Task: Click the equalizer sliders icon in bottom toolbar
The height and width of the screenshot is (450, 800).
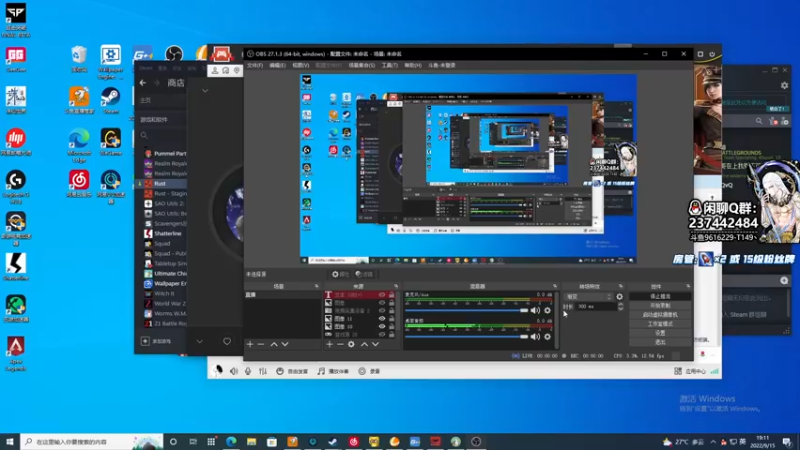Action: click(x=263, y=371)
